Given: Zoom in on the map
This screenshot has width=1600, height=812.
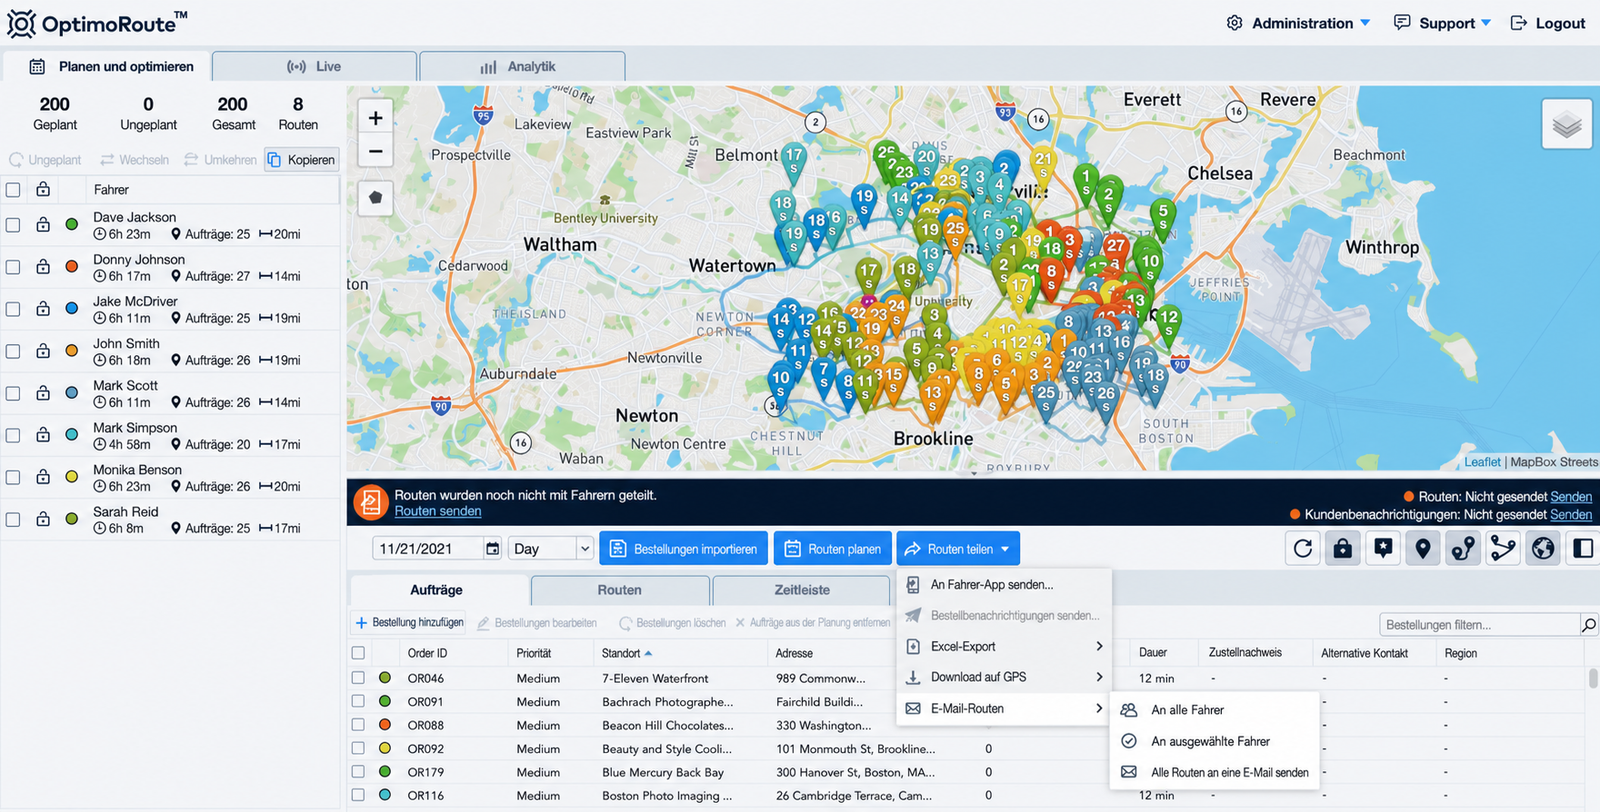Looking at the screenshot, I should (x=375, y=118).
